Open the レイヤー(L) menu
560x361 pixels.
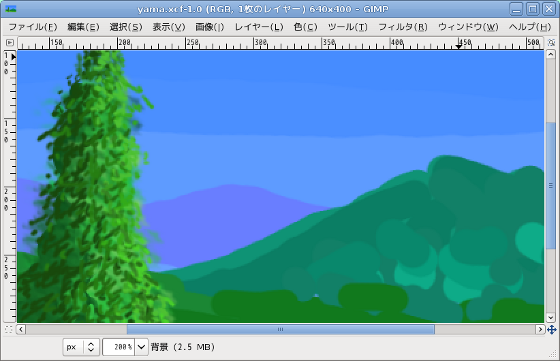pos(259,27)
